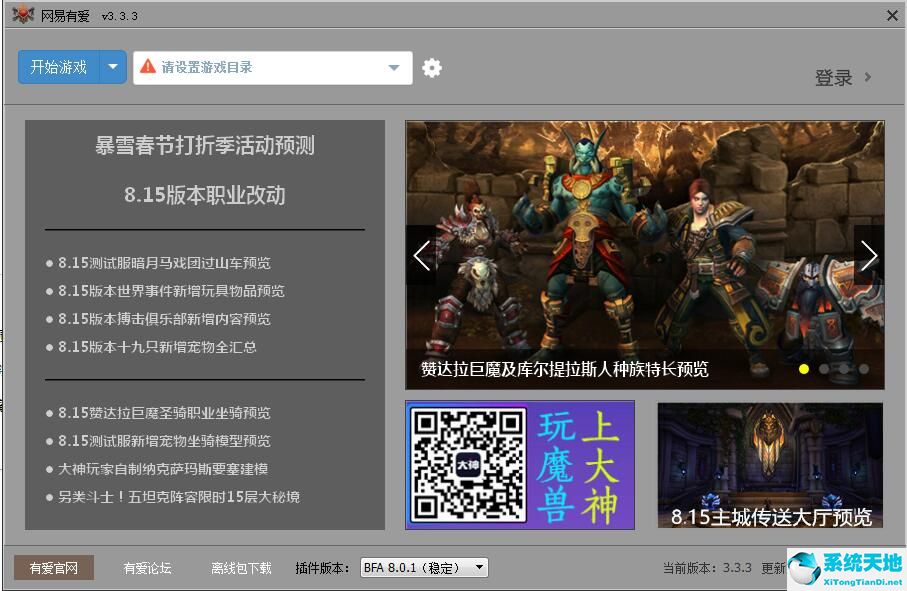Screen dimensions: 907x591
Task: Show next carousel slide with right arrow
Action: click(x=869, y=255)
